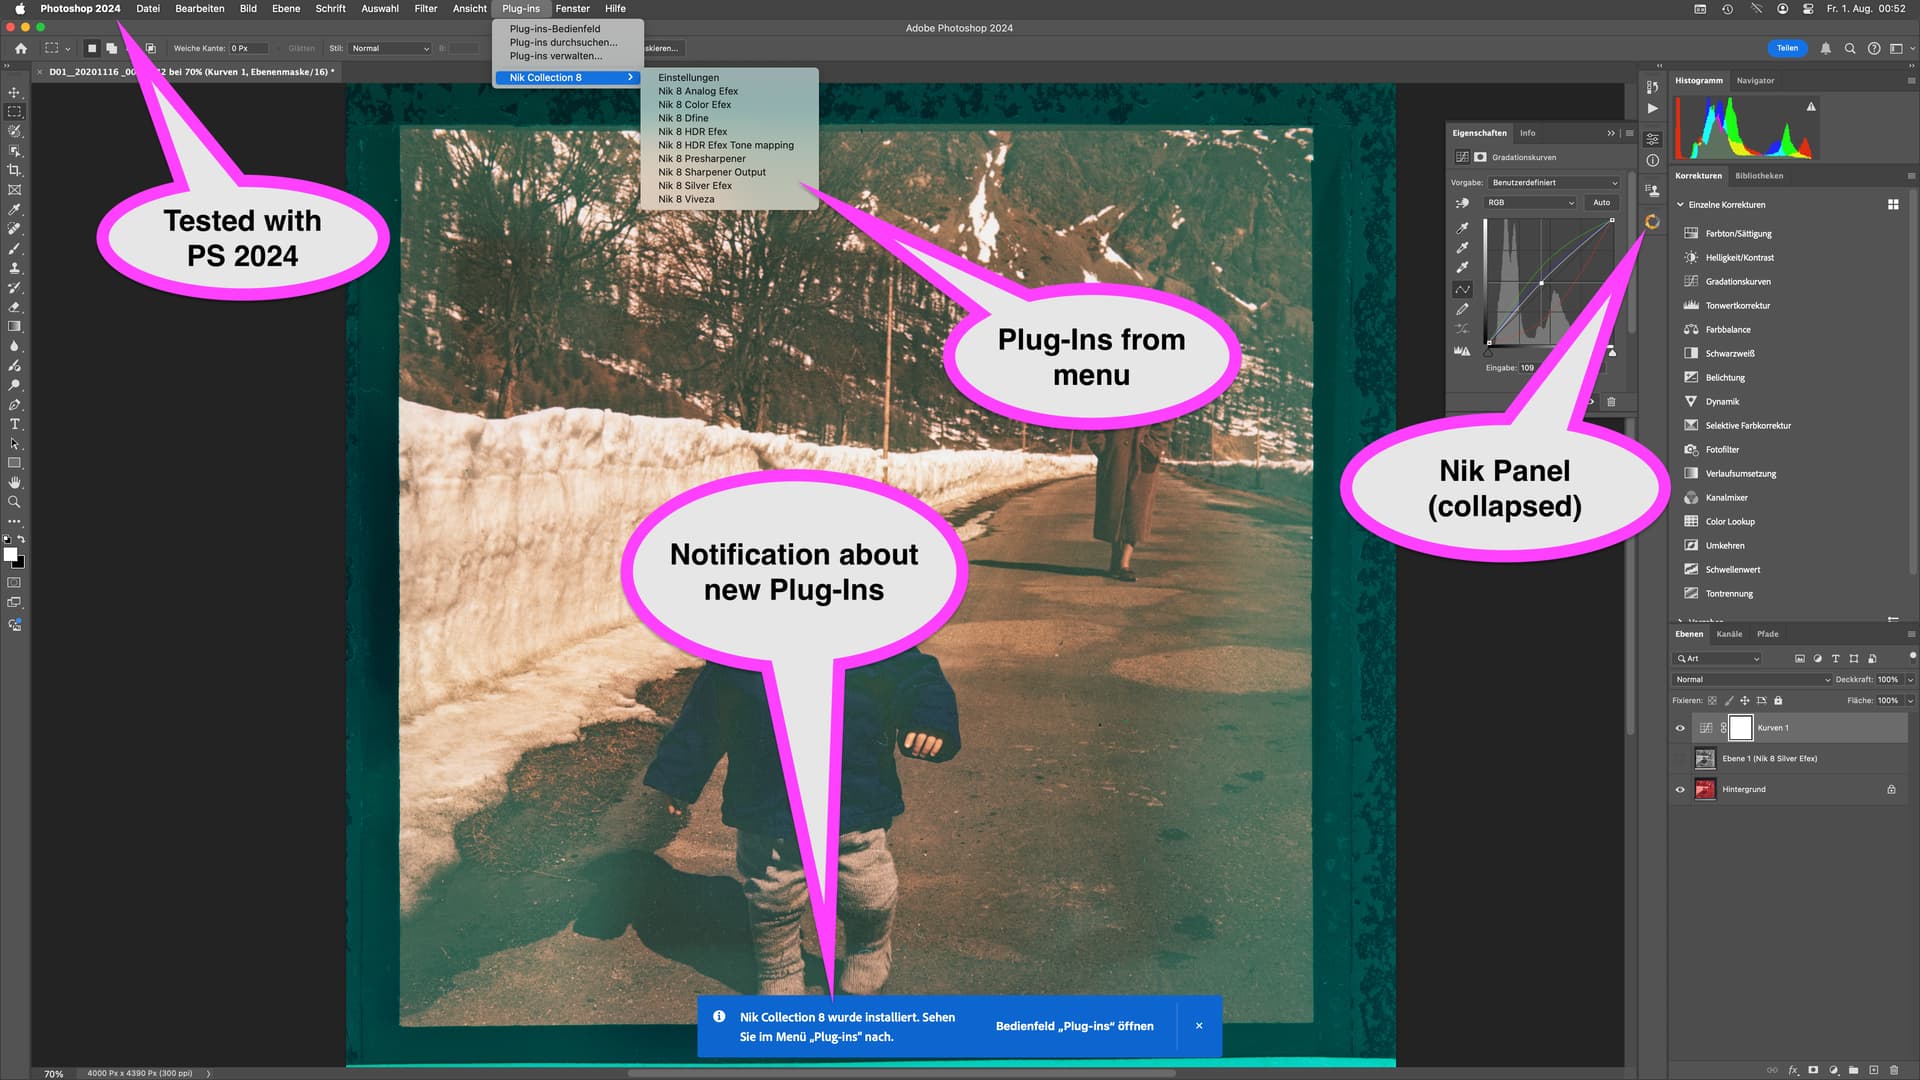Image resolution: width=1920 pixels, height=1080 pixels.
Task: Select the Hand tool
Action: [14, 482]
